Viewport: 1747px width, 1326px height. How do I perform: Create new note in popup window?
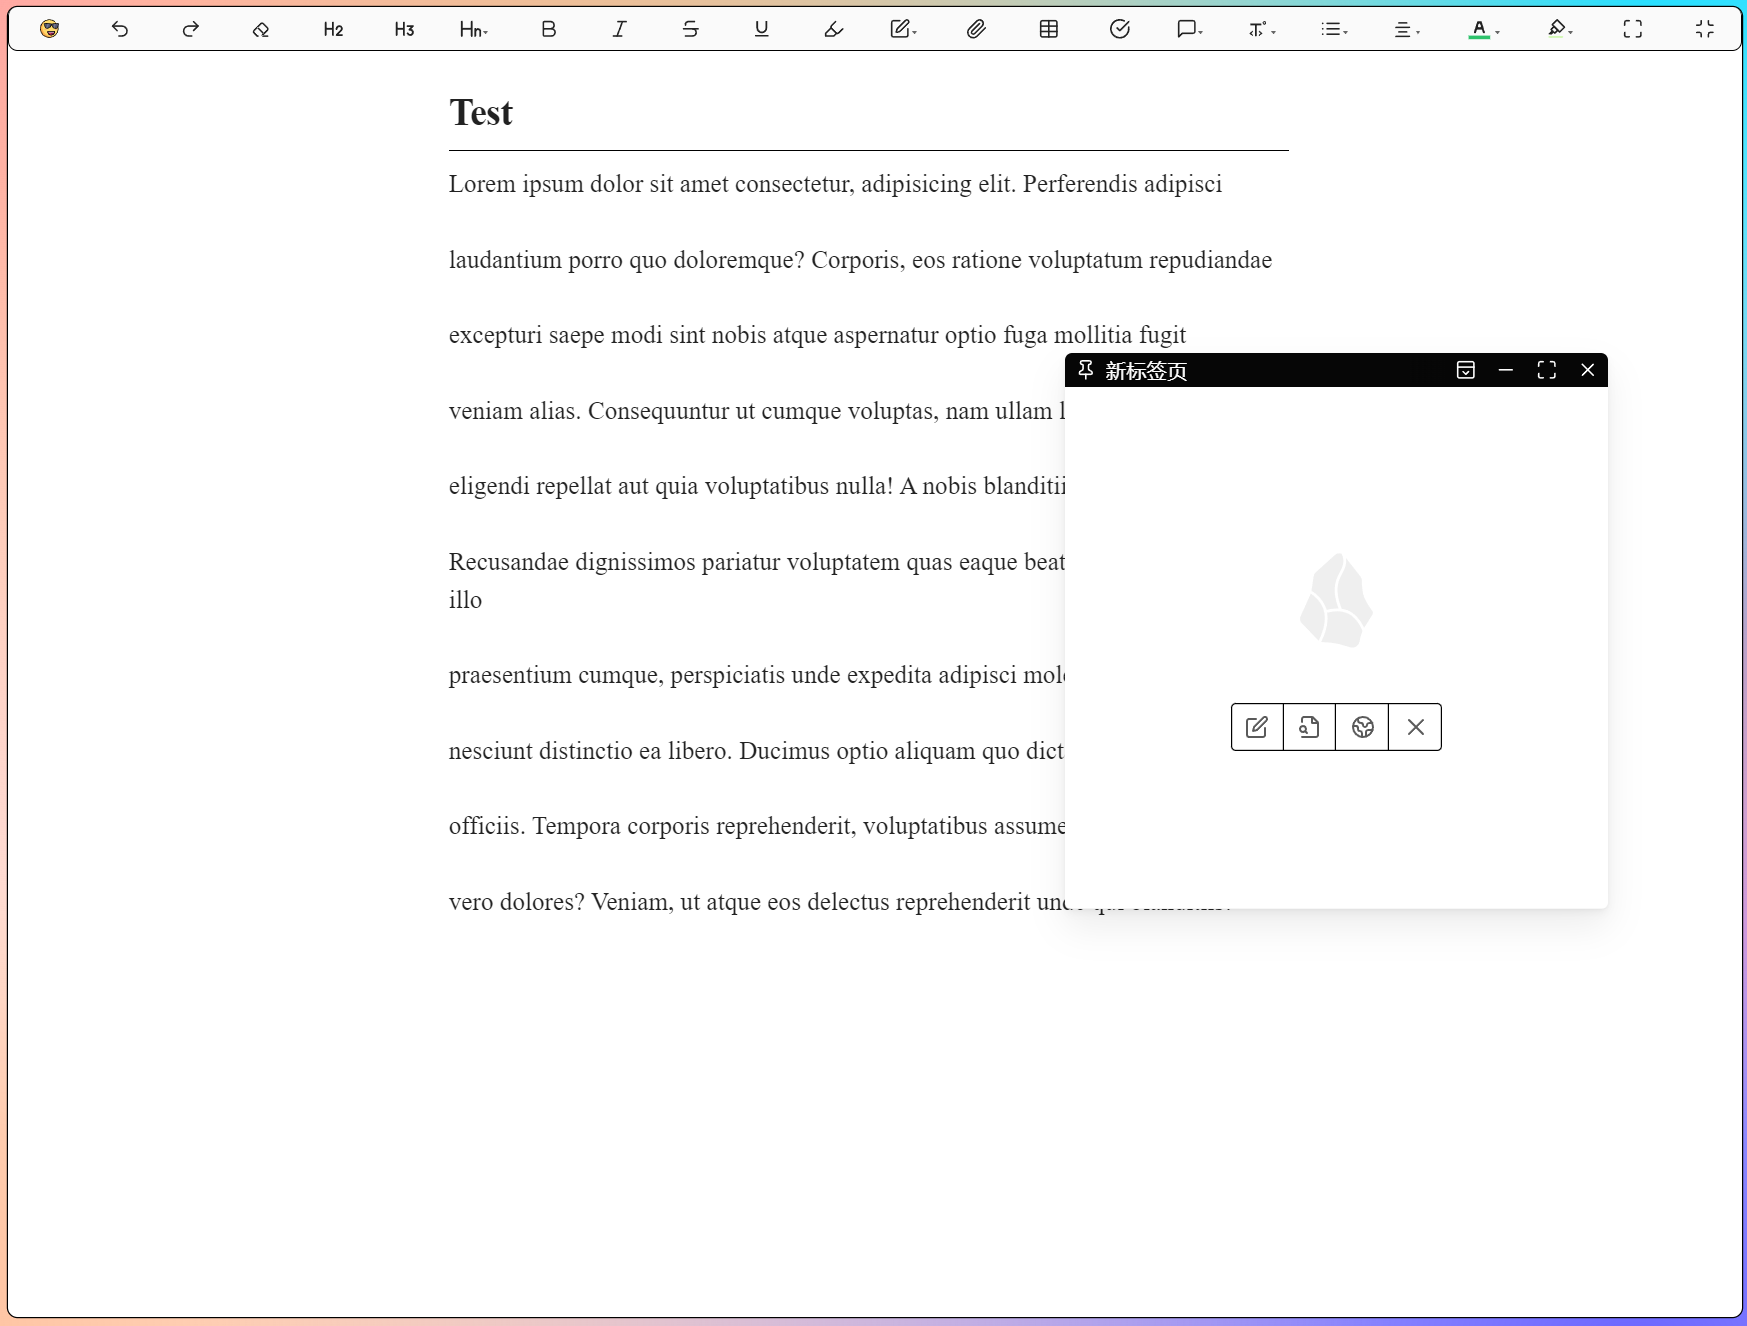click(x=1257, y=727)
